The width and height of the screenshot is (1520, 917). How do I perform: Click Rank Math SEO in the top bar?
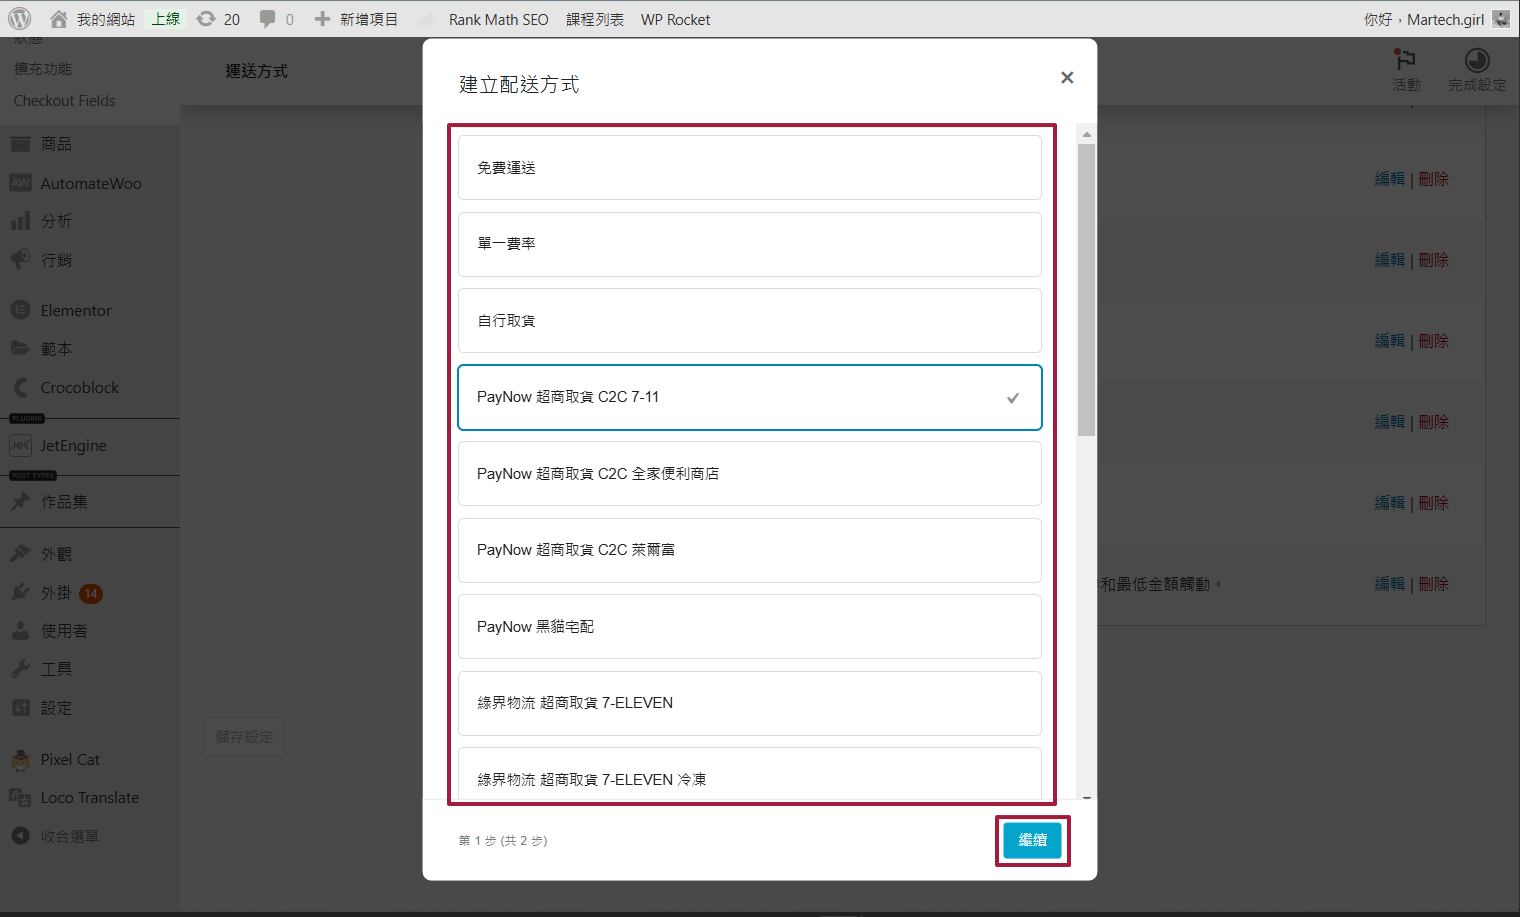coord(498,18)
